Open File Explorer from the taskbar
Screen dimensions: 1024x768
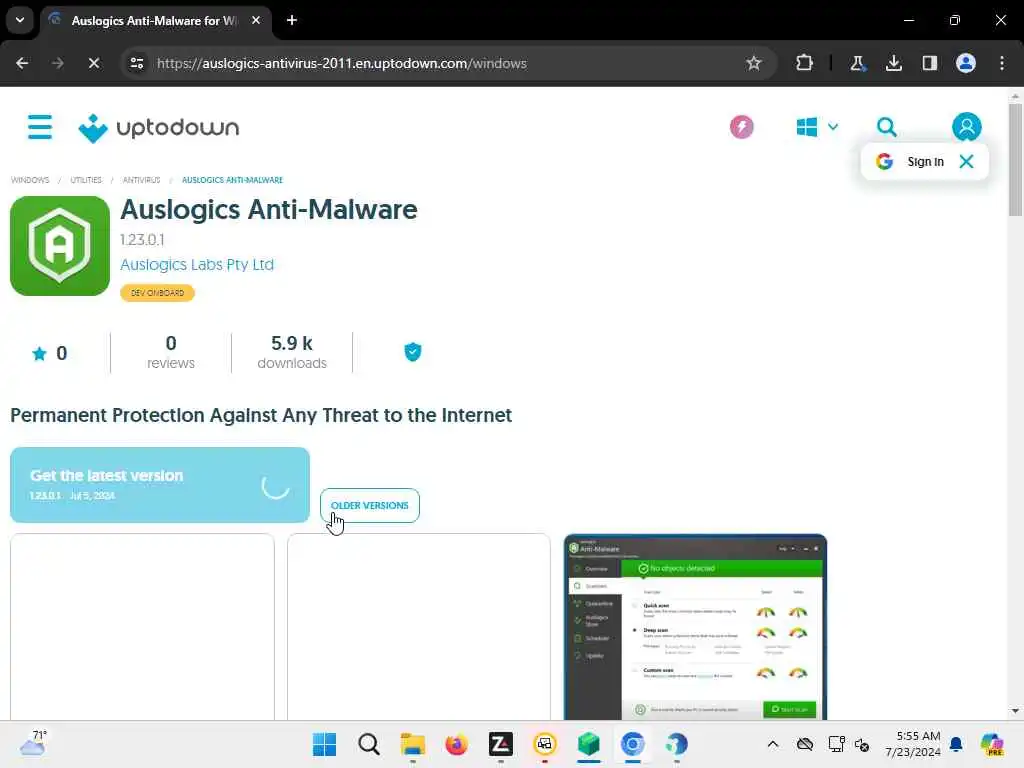(413, 744)
